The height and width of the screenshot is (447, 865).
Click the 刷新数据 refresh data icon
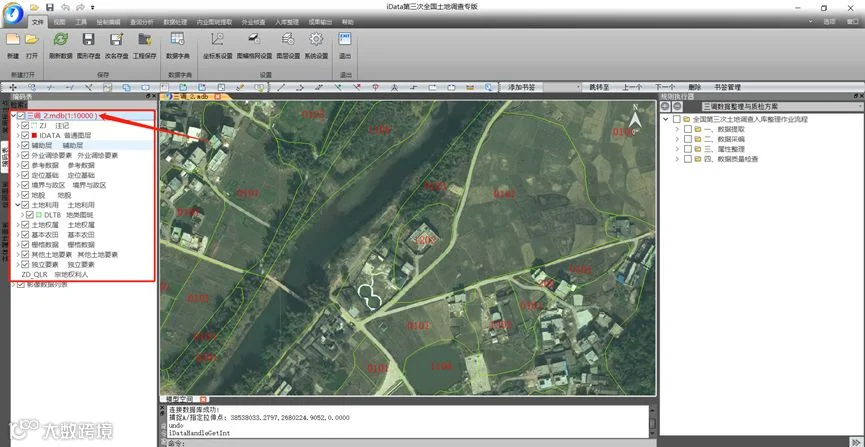tap(61, 40)
